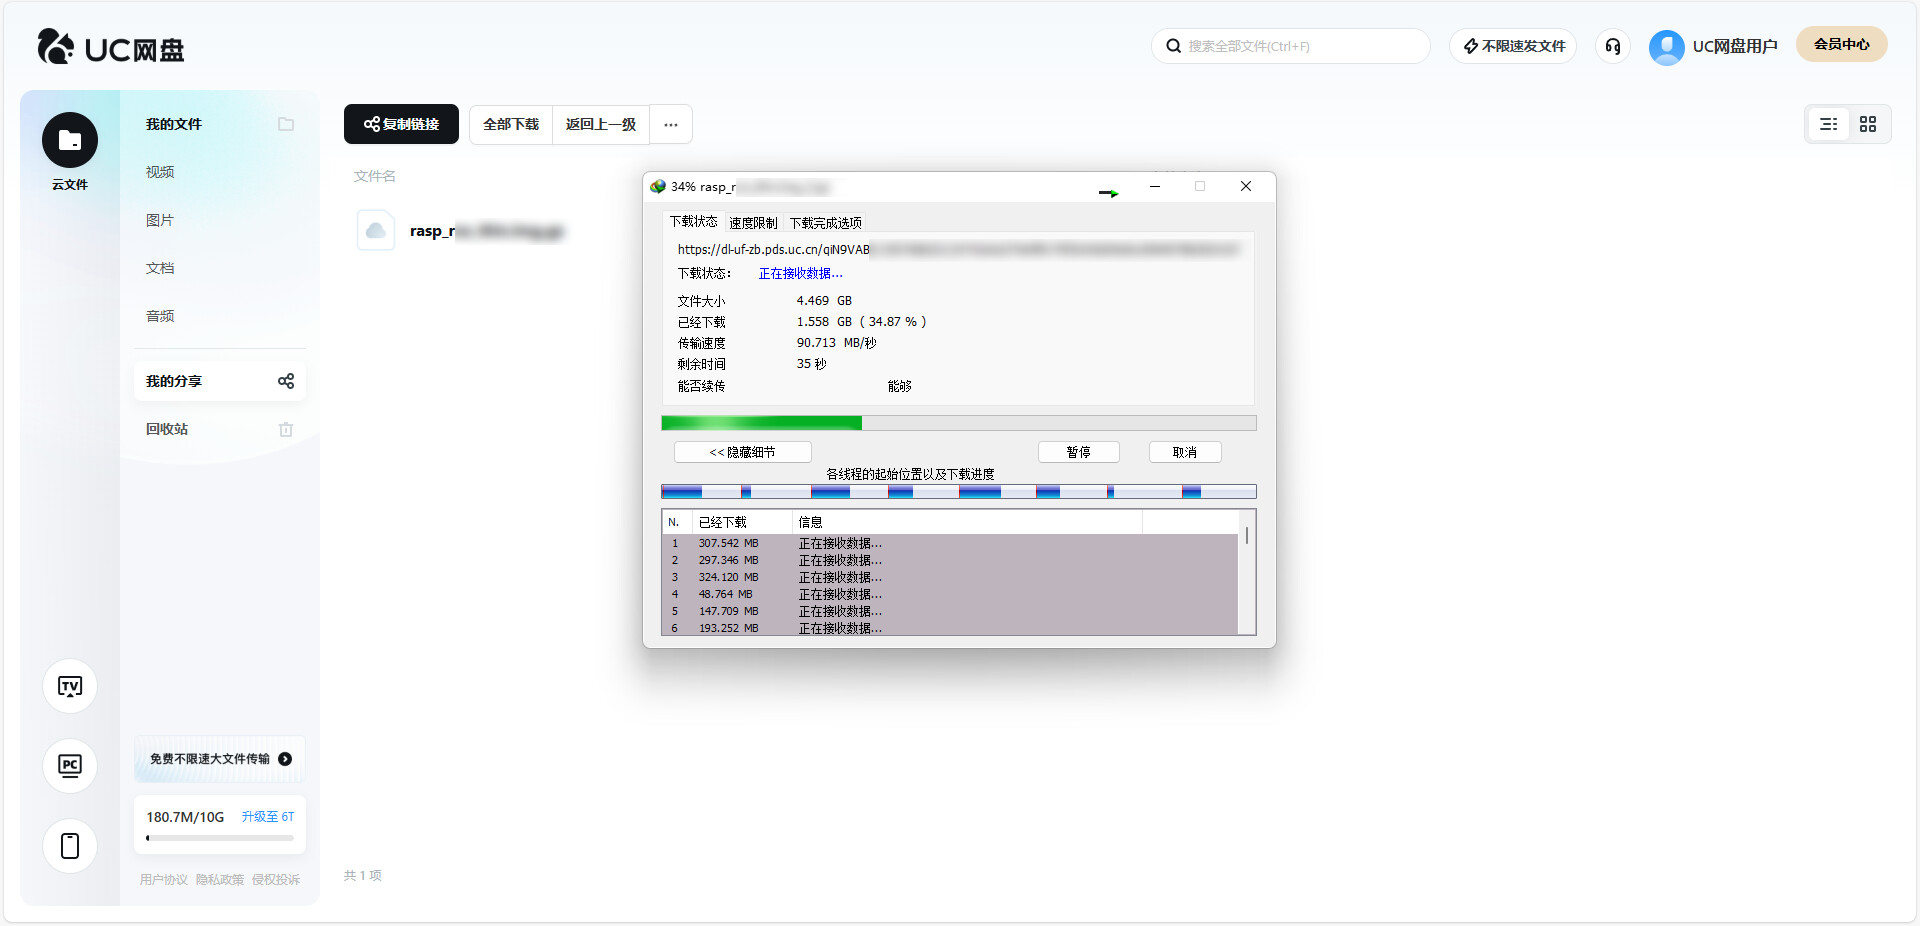
Task: Select thread row 147.709 MB
Action: pos(950,611)
